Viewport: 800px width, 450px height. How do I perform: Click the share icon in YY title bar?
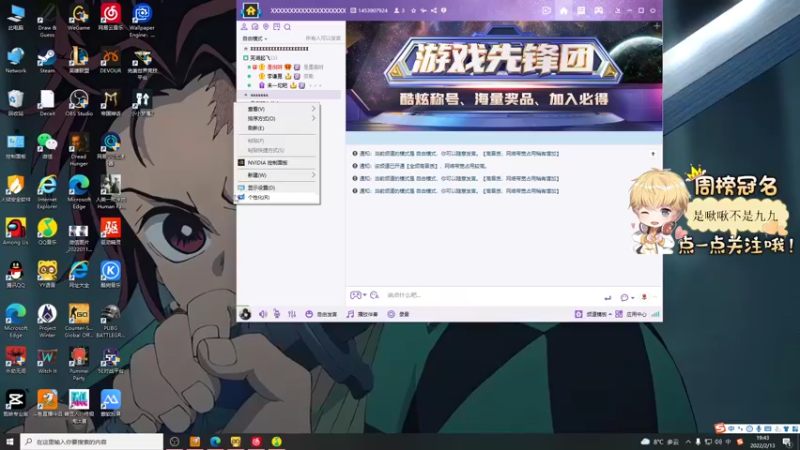pyautogui.click(x=434, y=10)
